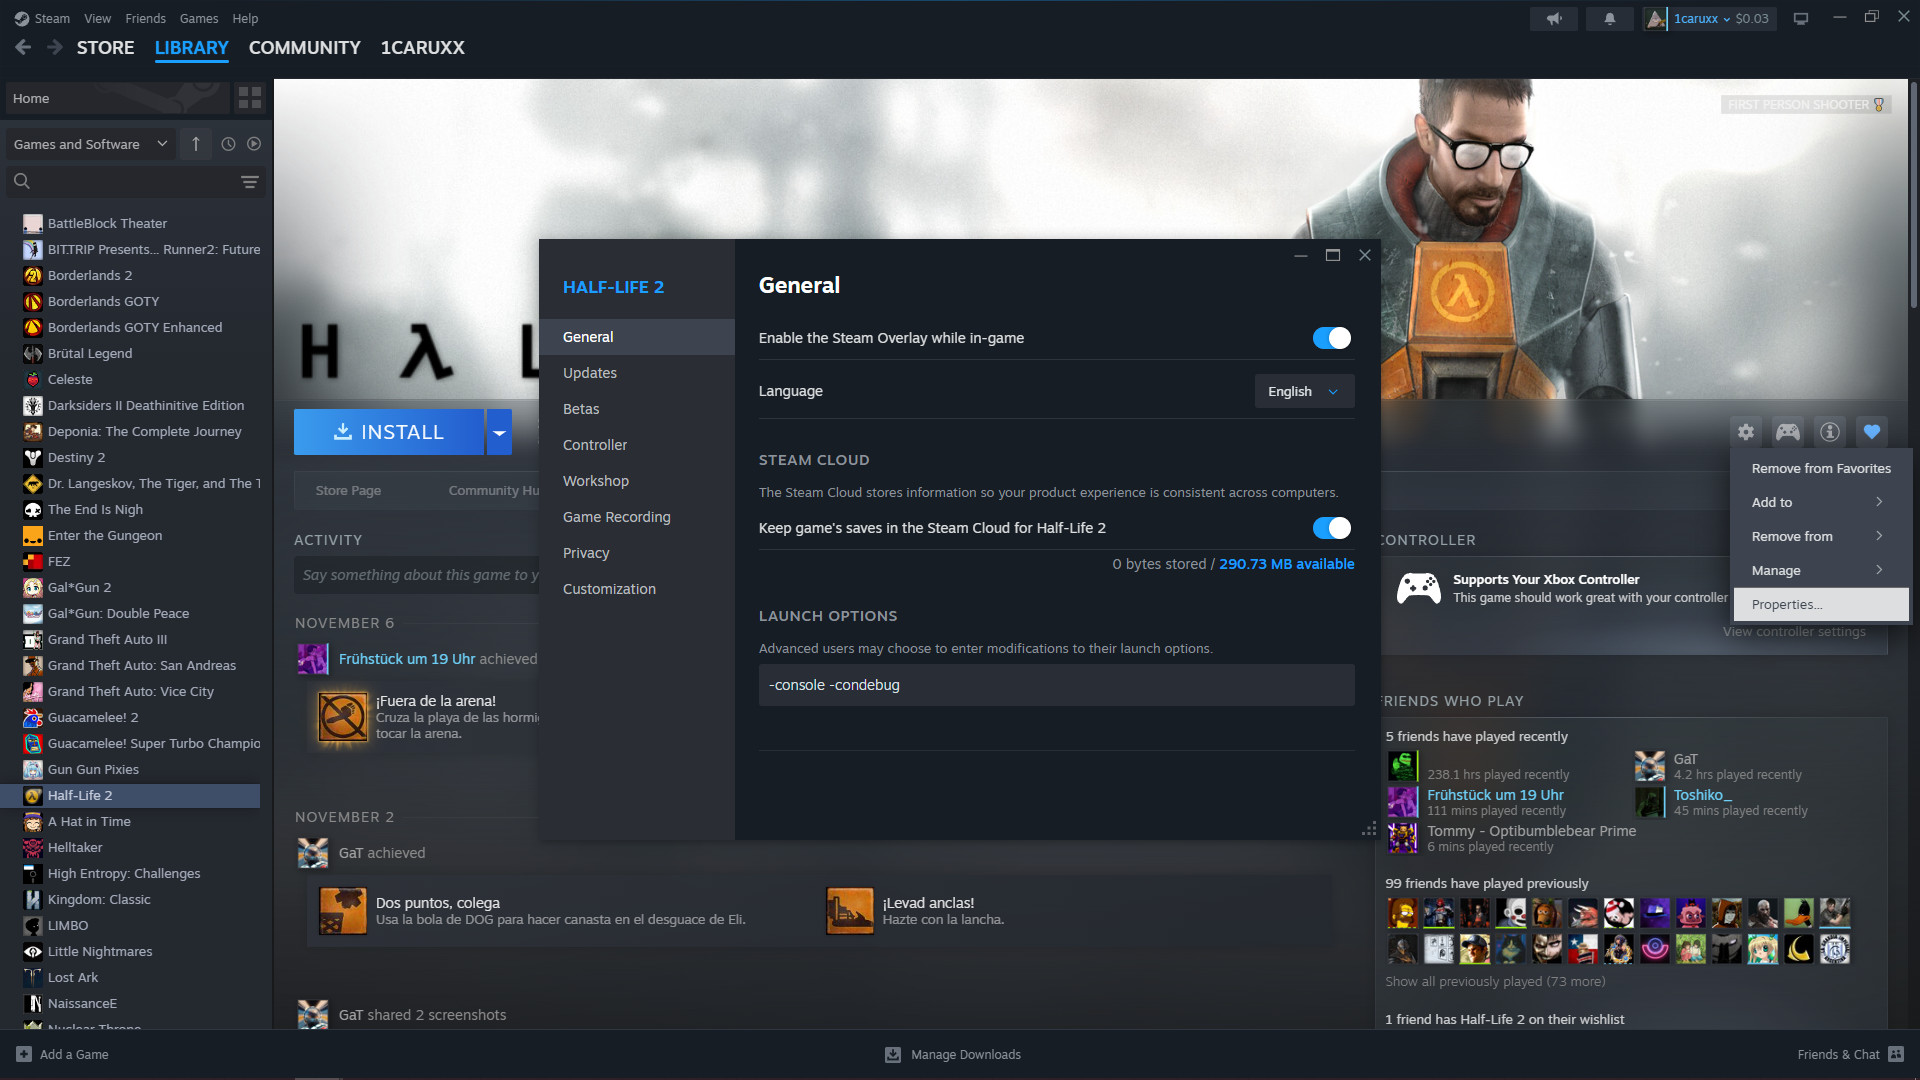Image resolution: width=1920 pixels, height=1080 pixels.
Task: Open the game settings gear icon
Action: point(1745,432)
